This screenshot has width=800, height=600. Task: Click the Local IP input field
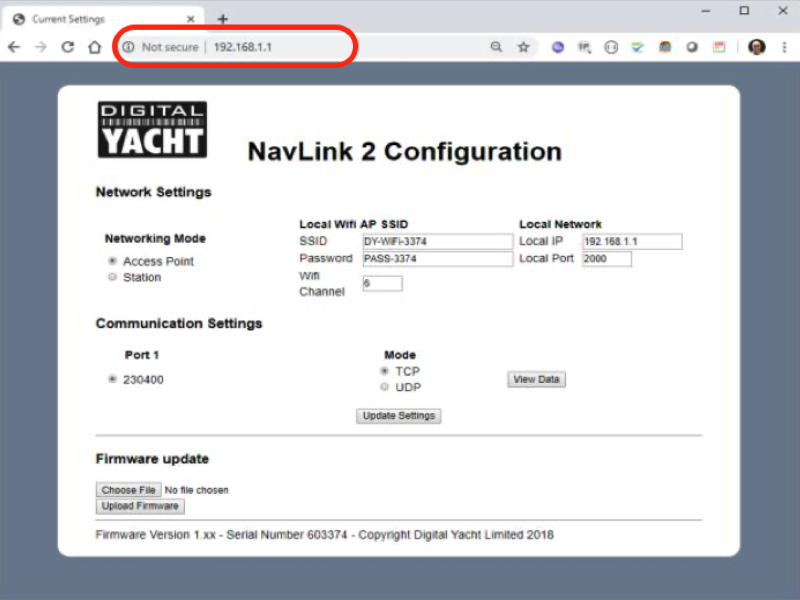[632, 241]
